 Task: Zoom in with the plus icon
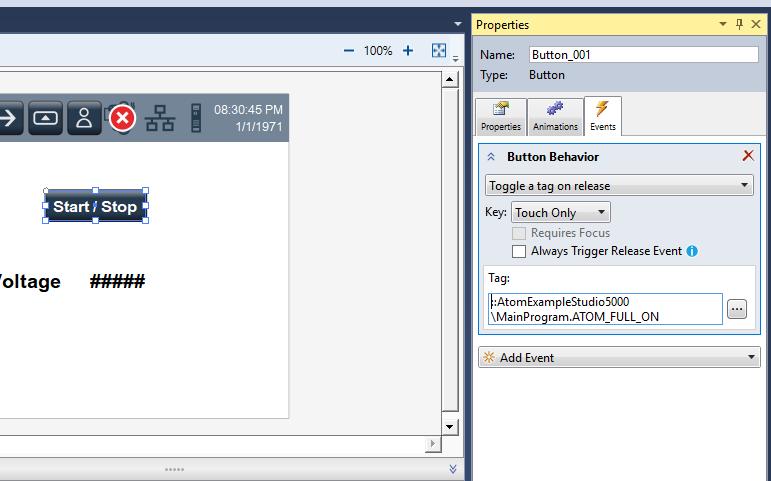408,51
